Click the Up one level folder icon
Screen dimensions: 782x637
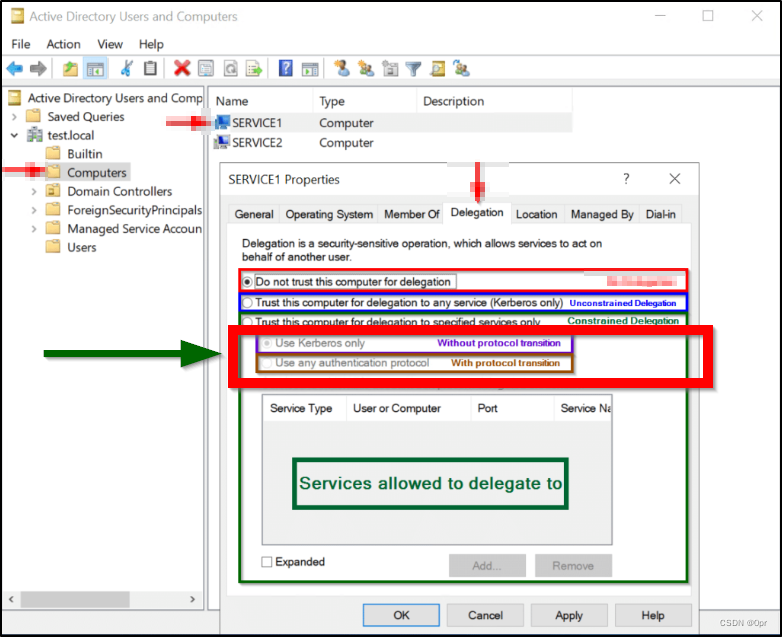[x=70, y=68]
